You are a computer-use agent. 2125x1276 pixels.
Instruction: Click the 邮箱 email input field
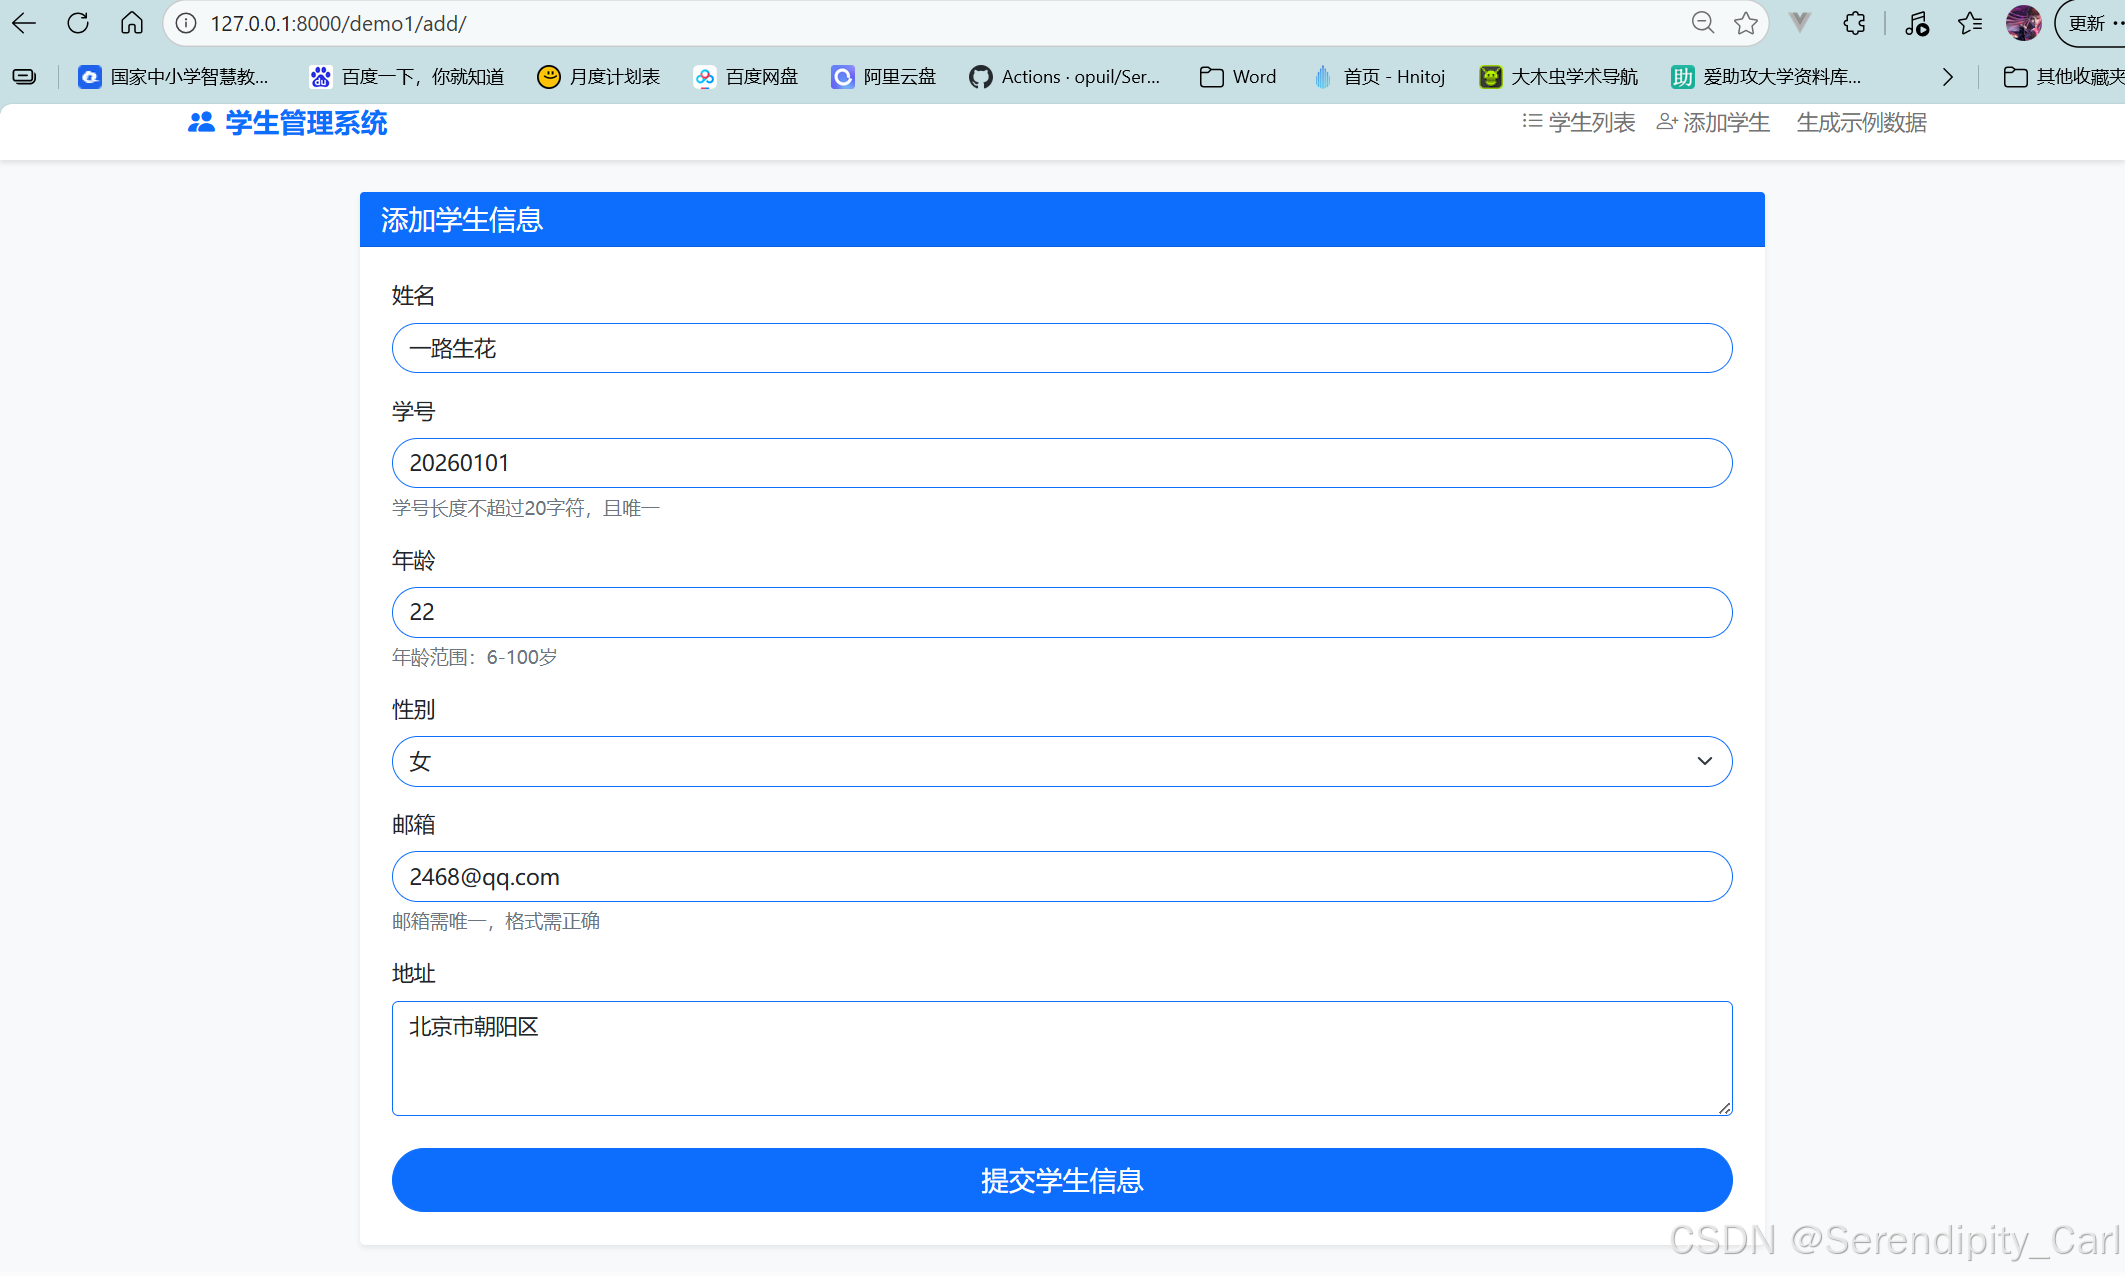[x=1061, y=877]
